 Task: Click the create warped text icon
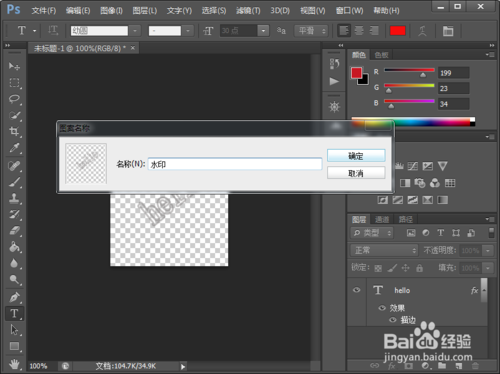tap(423, 31)
